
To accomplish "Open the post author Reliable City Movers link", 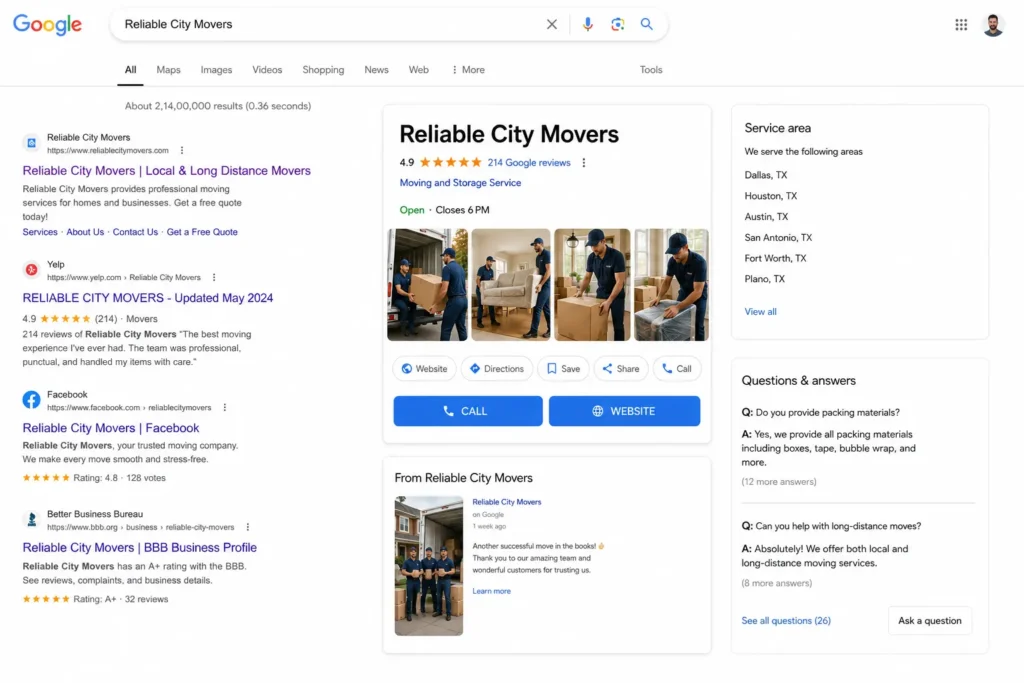I will pyautogui.click(x=507, y=502).
